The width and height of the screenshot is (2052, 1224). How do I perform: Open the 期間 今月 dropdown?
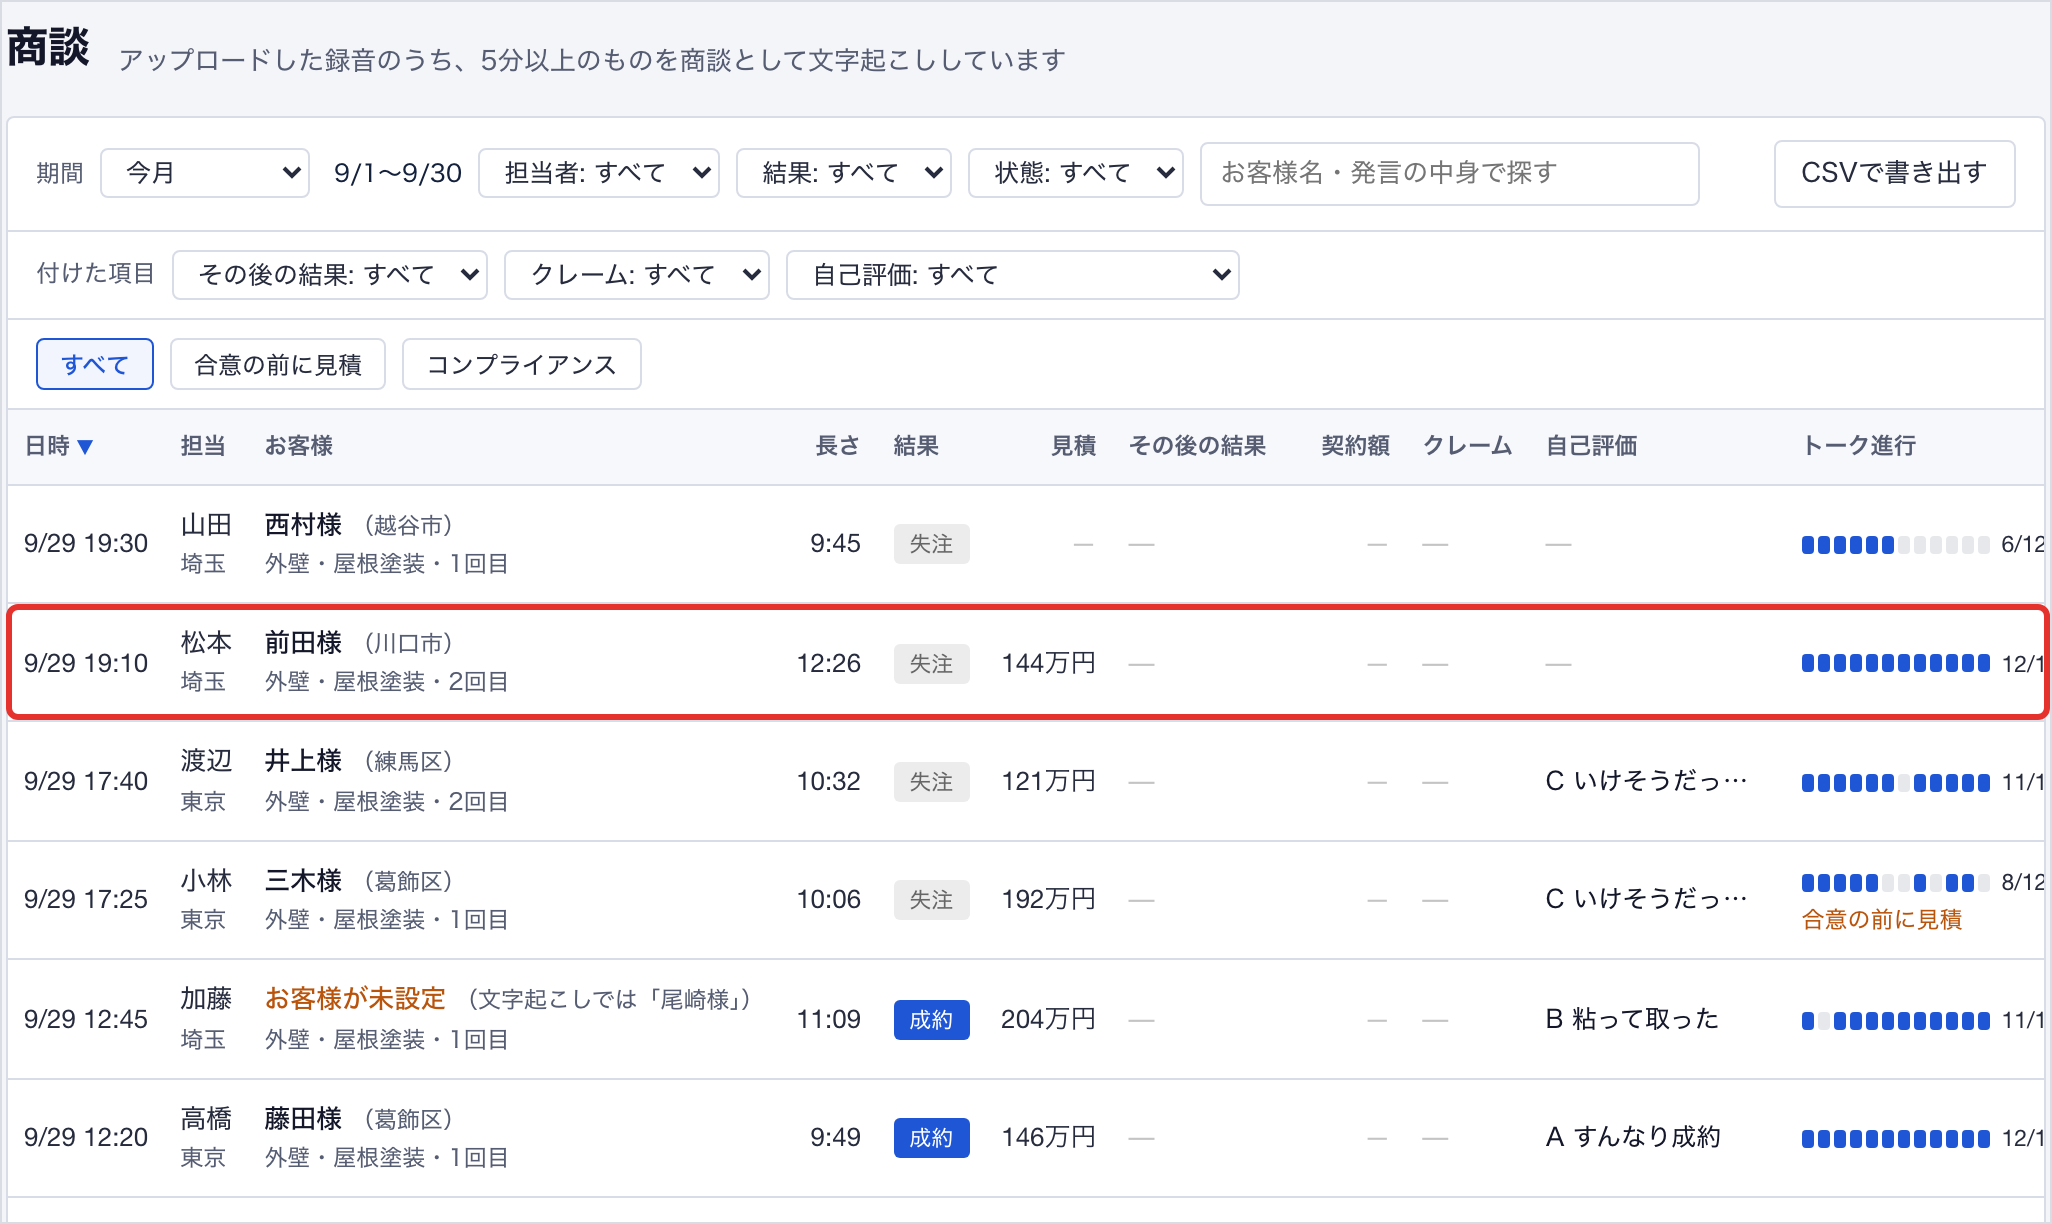point(205,173)
